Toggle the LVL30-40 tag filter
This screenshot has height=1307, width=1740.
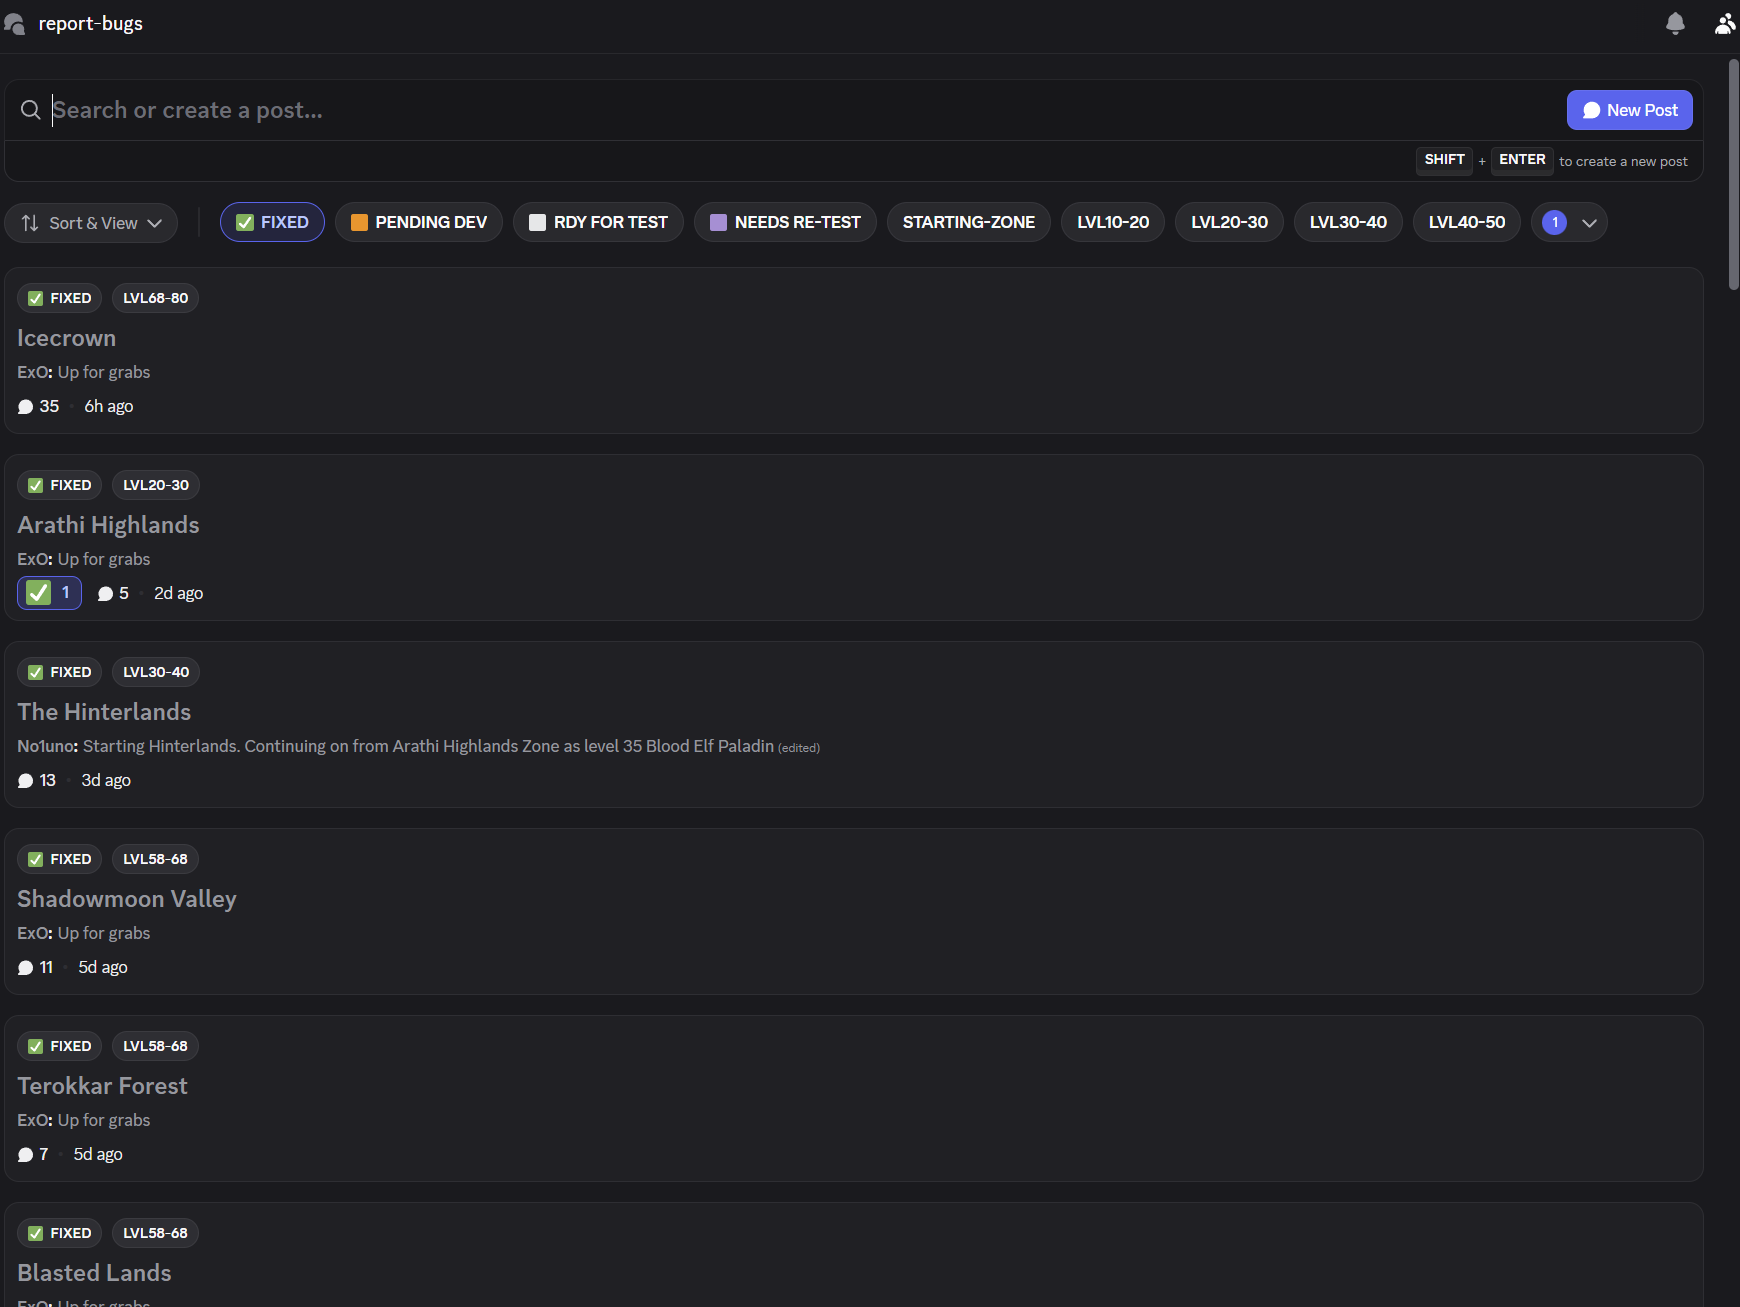tap(1348, 222)
